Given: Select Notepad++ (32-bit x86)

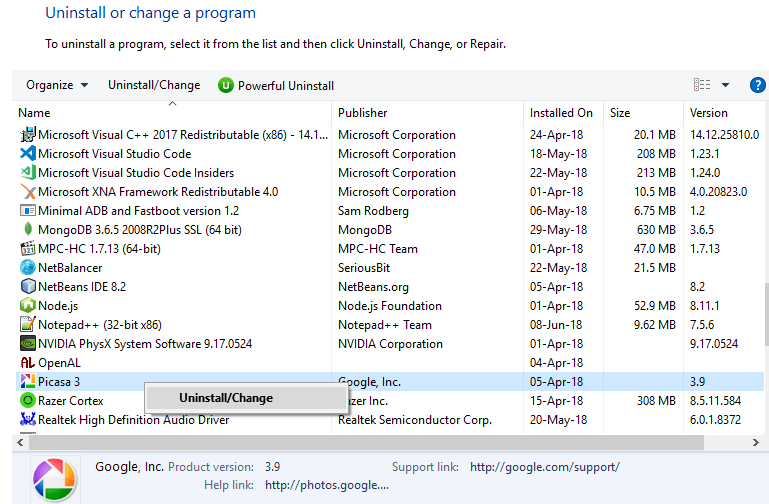Looking at the screenshot, I should (100, 325).
